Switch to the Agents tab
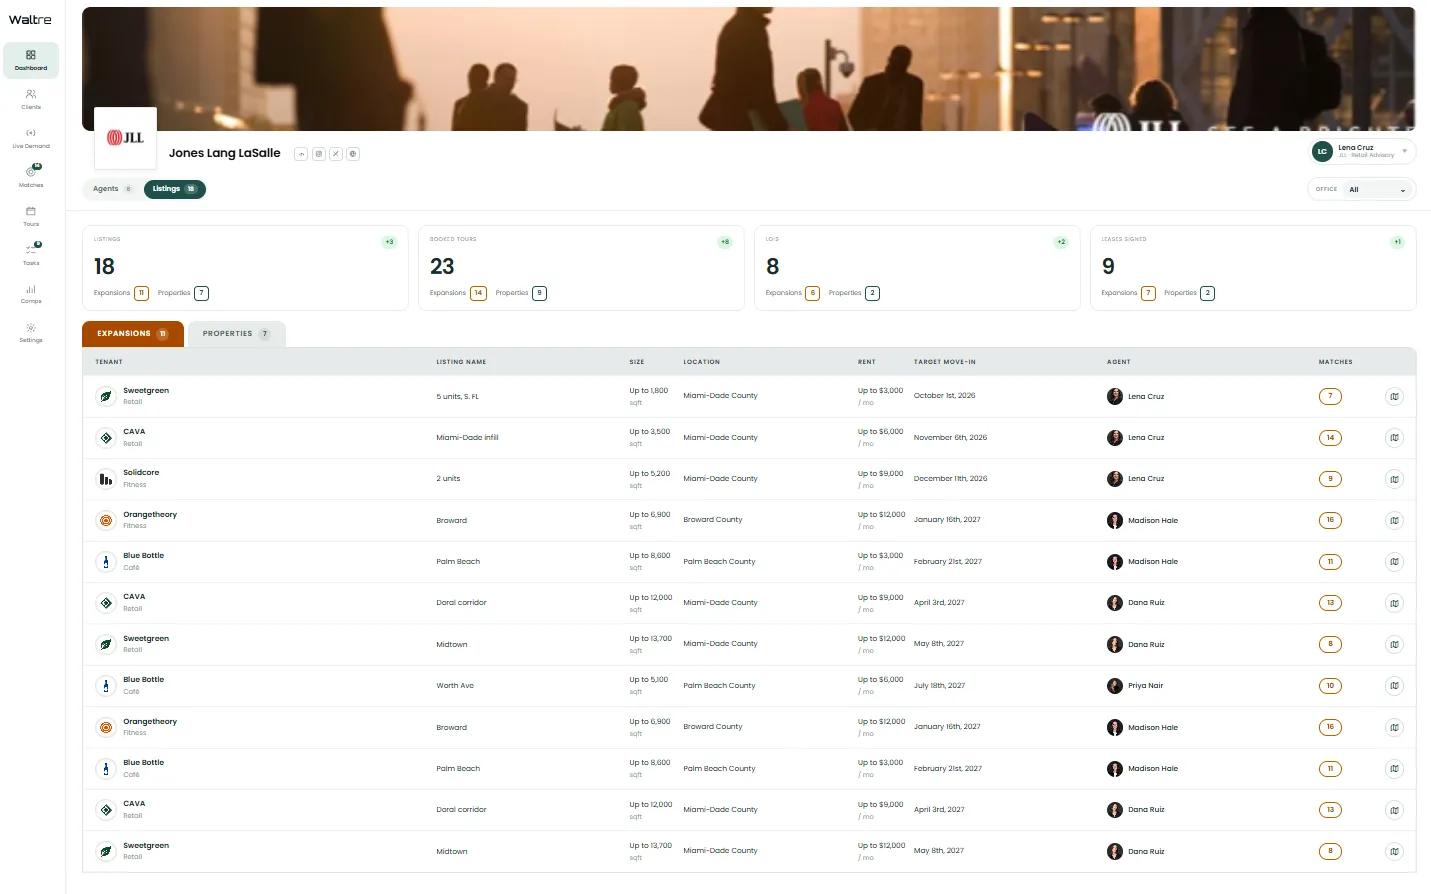The height and width of the screenshot is (894, 1431). pos(112,189)
